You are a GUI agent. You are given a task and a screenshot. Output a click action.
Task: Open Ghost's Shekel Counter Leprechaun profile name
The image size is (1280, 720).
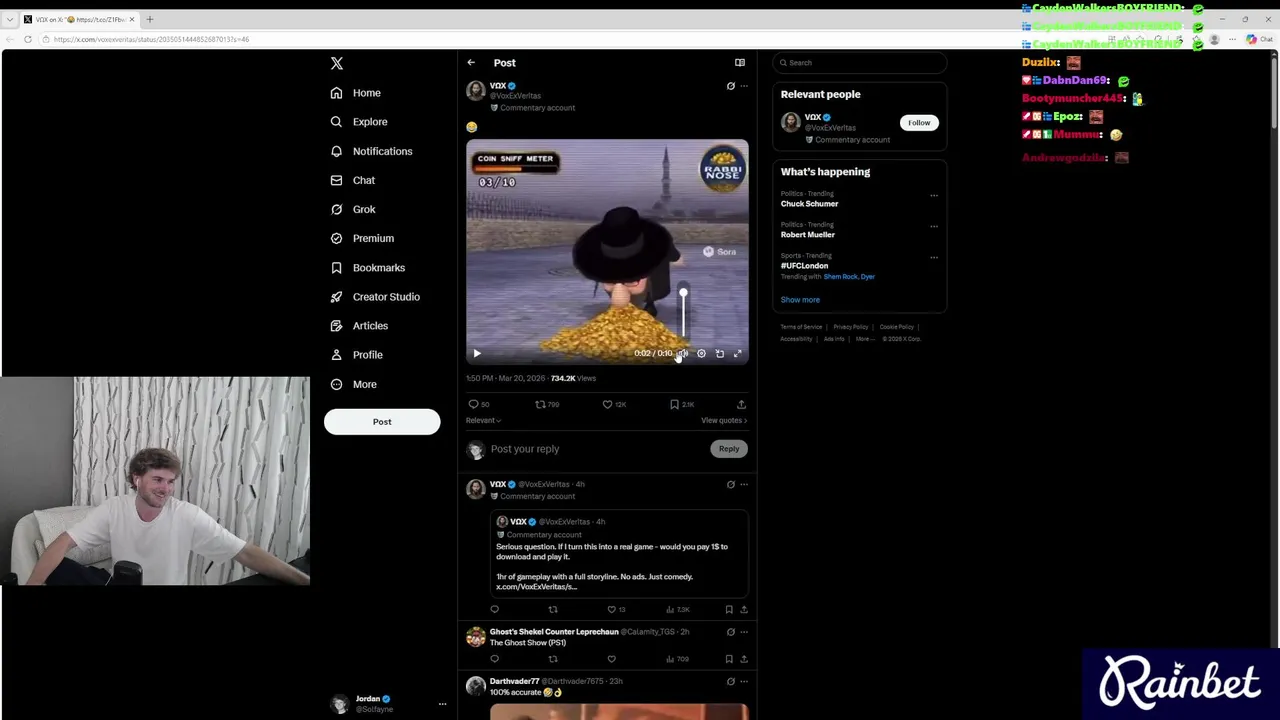point(554,632)
